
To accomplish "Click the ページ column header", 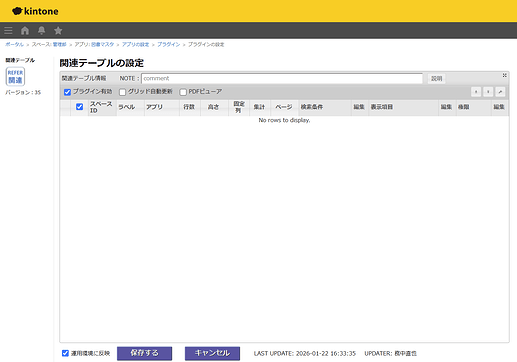I will [x=284, y=107].
